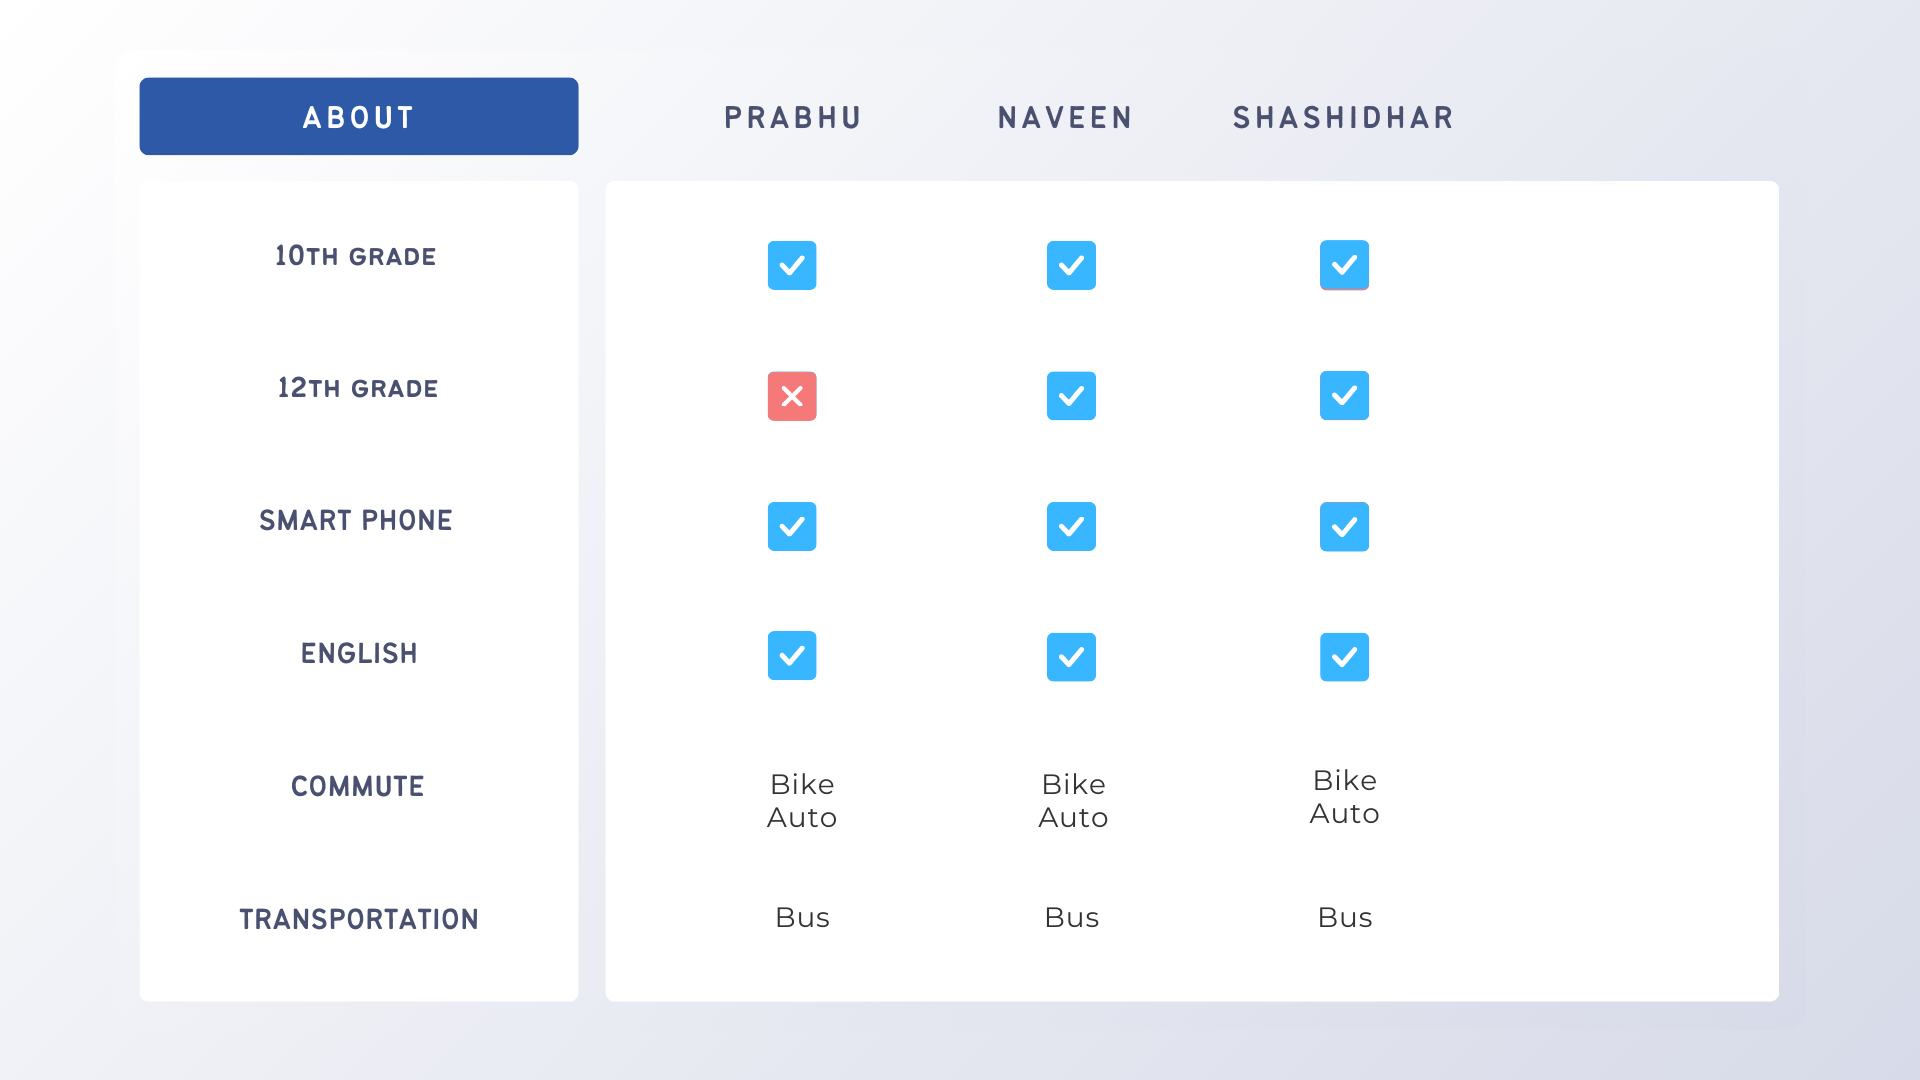The width and height of the screenshot is (1920, 1080).
Task: Toggle Naveen's 12th Grade checkmark
Action: 1071,396
